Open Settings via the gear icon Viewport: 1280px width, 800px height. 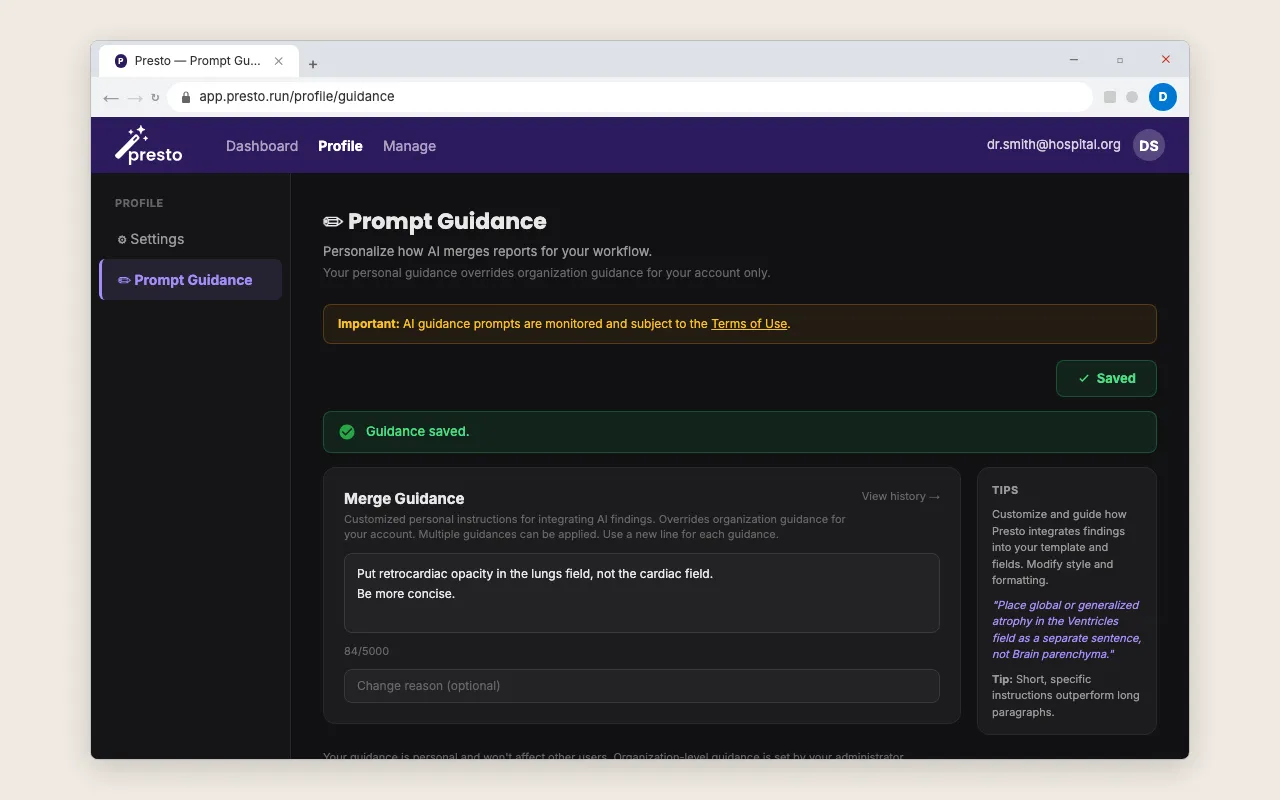122,239
